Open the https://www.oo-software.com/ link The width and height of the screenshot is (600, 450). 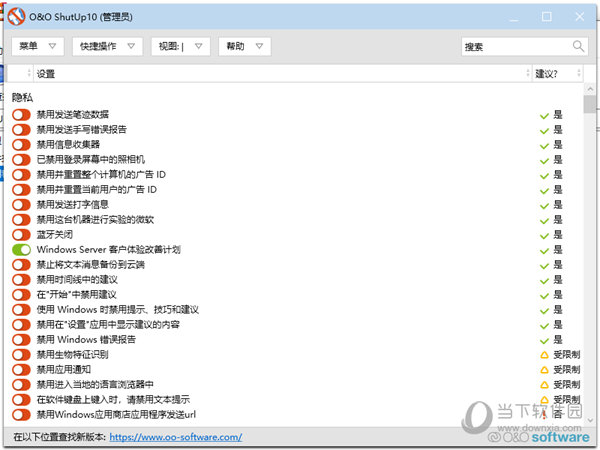pyautogui.click(x=176, y=437)
